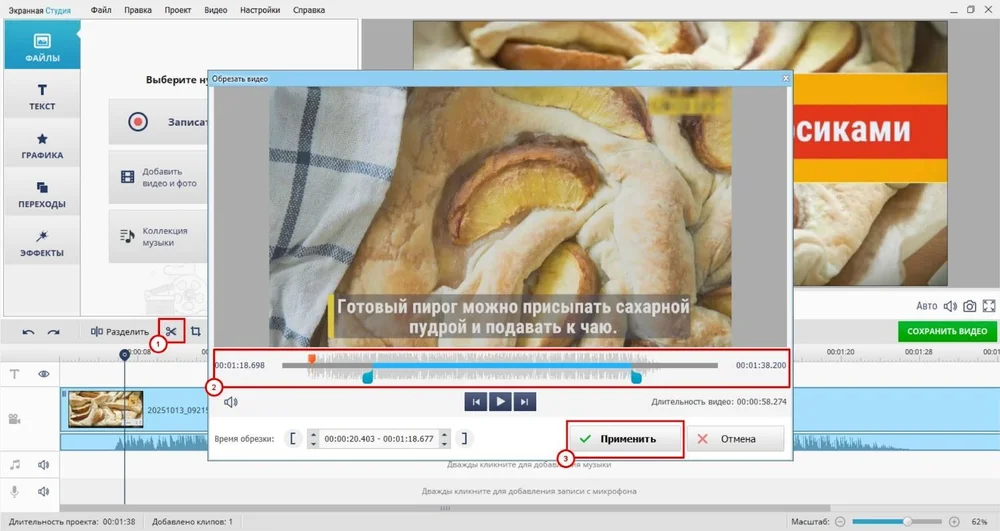Set trim end with right bracket button
This screenshot has width=1000, height=531.
(x=464, y=439)
